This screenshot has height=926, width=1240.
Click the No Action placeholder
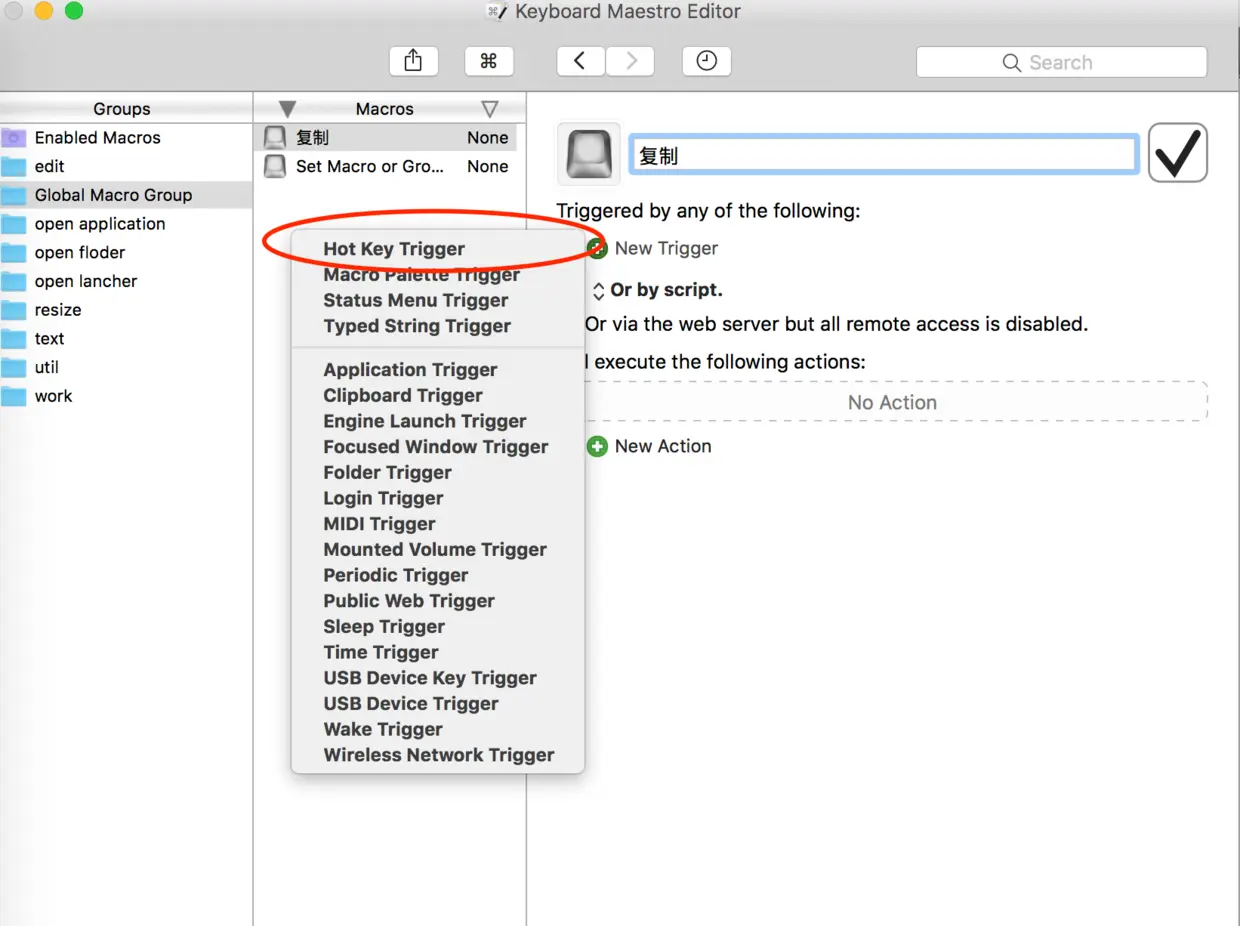point(892,402)
